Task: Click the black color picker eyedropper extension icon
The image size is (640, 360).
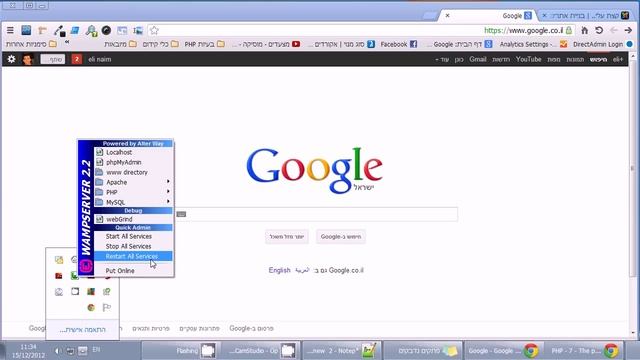Action: point(60,31)
